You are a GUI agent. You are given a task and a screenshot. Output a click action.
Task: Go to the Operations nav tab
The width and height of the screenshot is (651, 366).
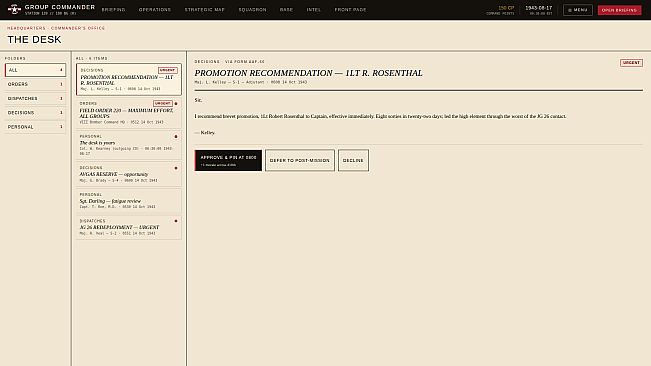pyautogui.click(x=155, y=10)
